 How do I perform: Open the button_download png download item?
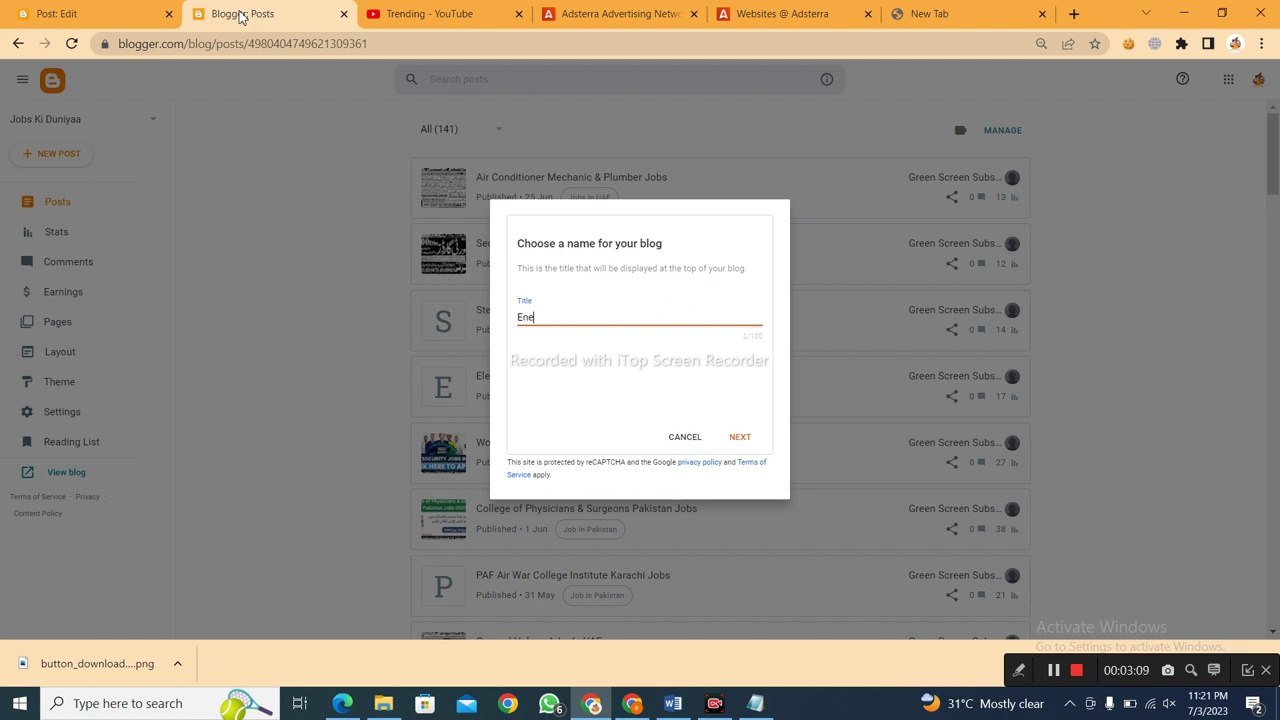[97, 664]
